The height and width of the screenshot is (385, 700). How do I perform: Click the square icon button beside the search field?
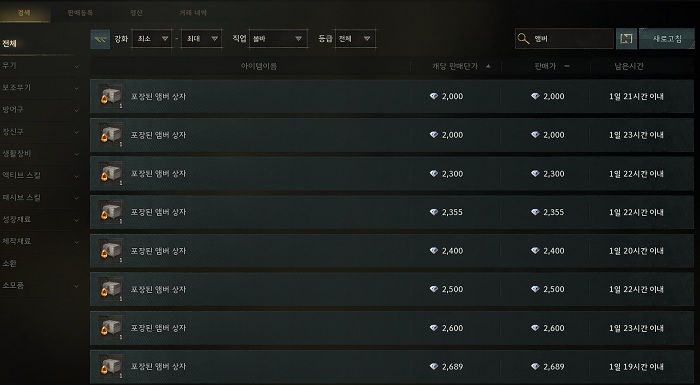626,39
